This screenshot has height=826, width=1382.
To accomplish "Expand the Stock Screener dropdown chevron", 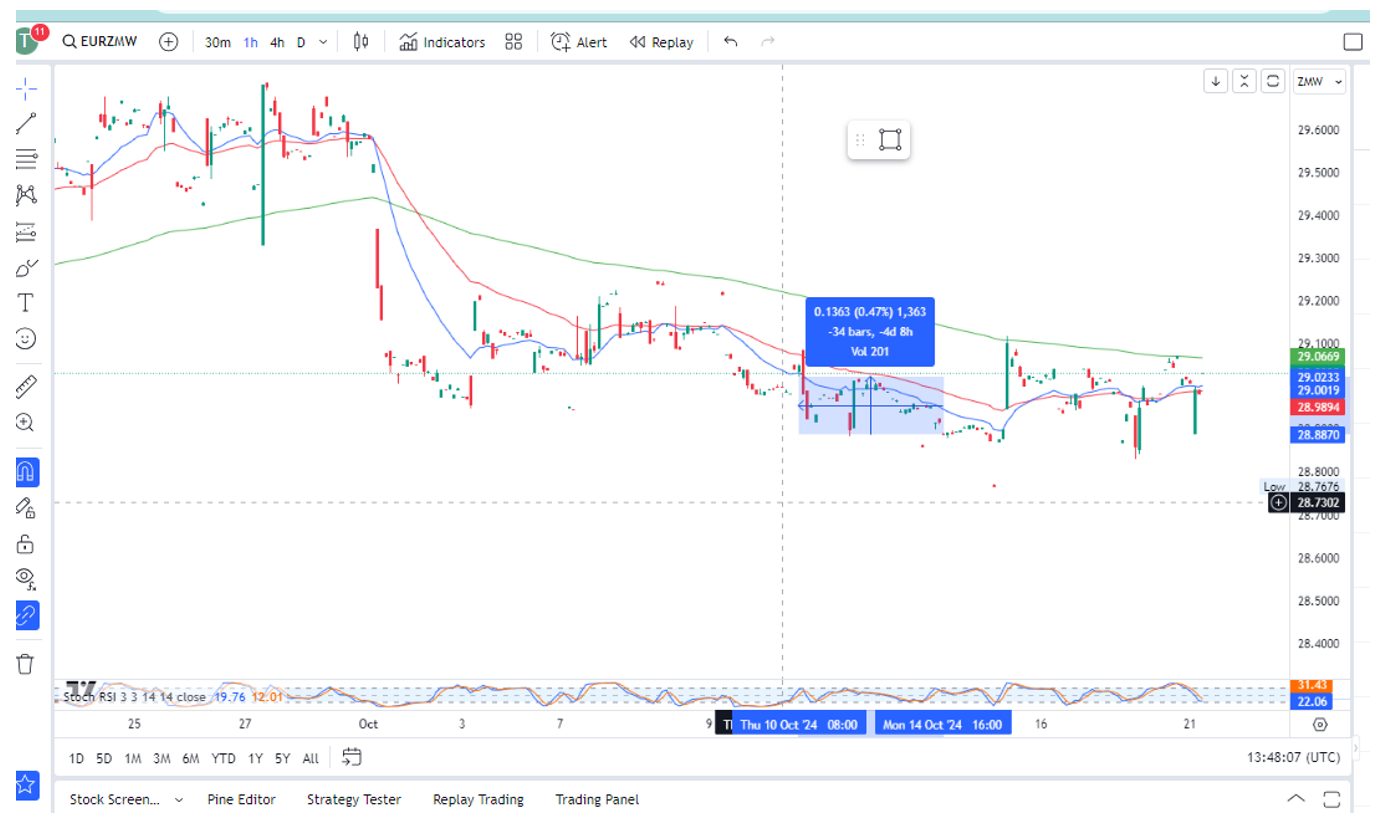I will point(179,800).
